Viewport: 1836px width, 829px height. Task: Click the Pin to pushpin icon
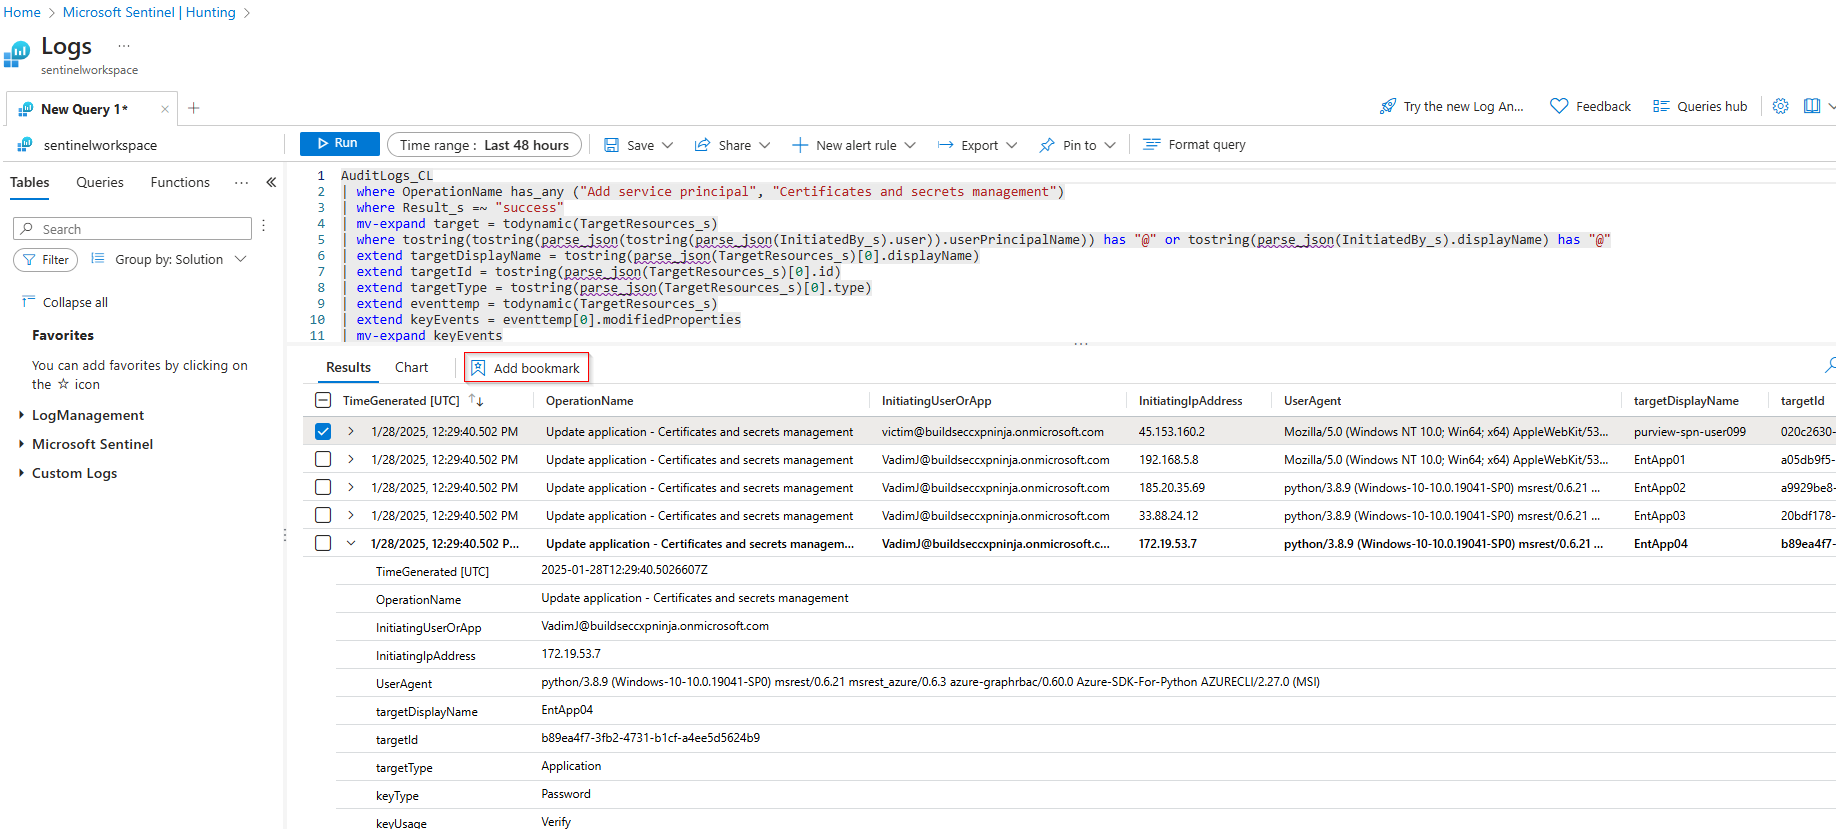(x=1047, y=145)
